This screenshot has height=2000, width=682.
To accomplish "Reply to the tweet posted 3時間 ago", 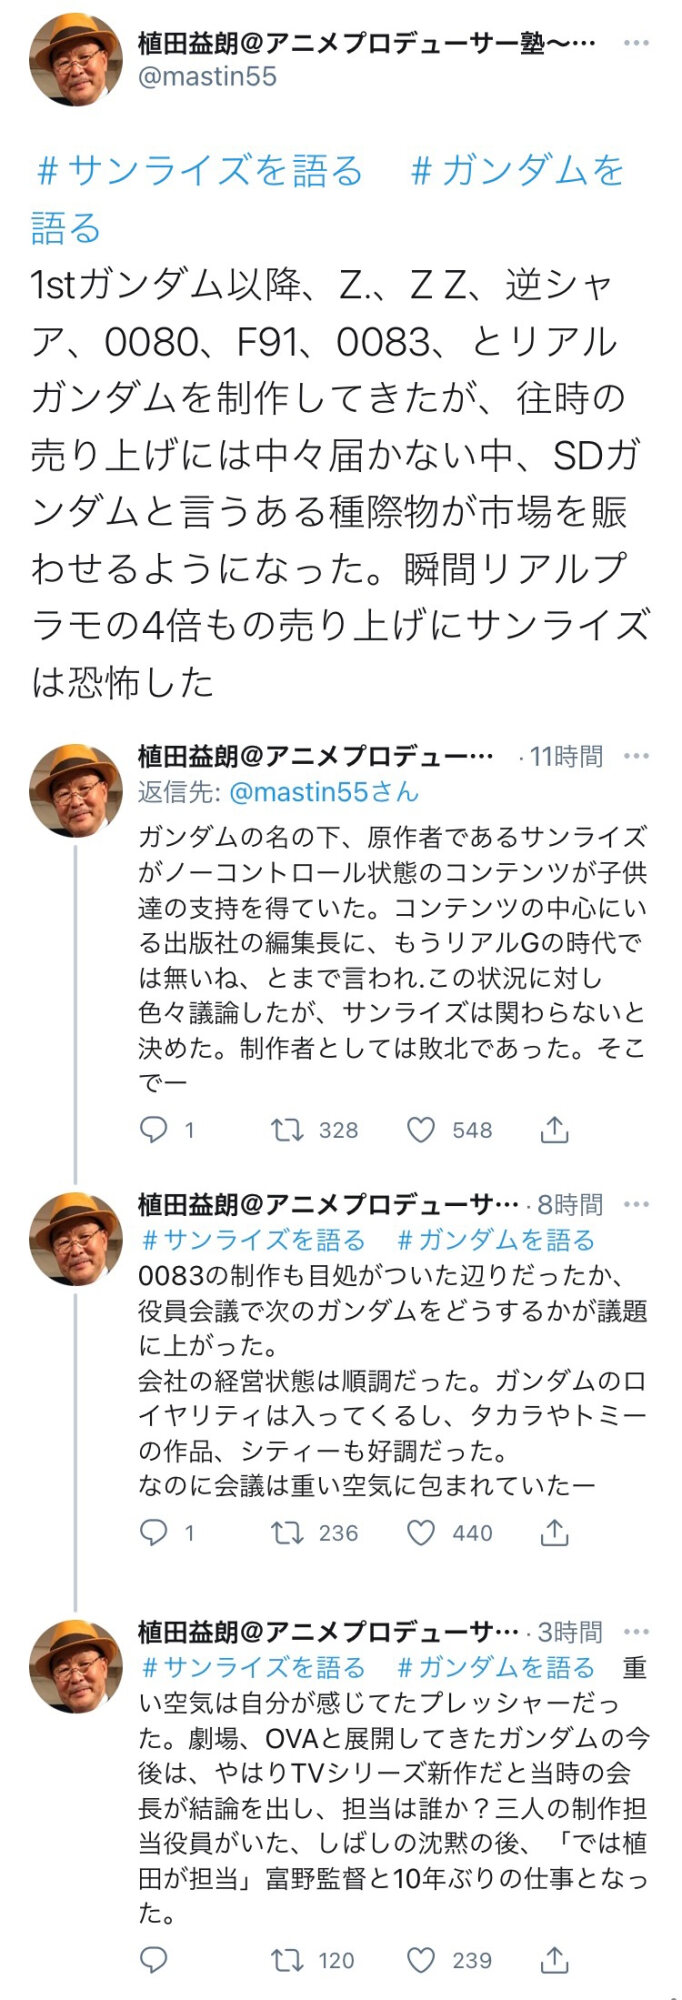I will click(x=153, y=1959).
